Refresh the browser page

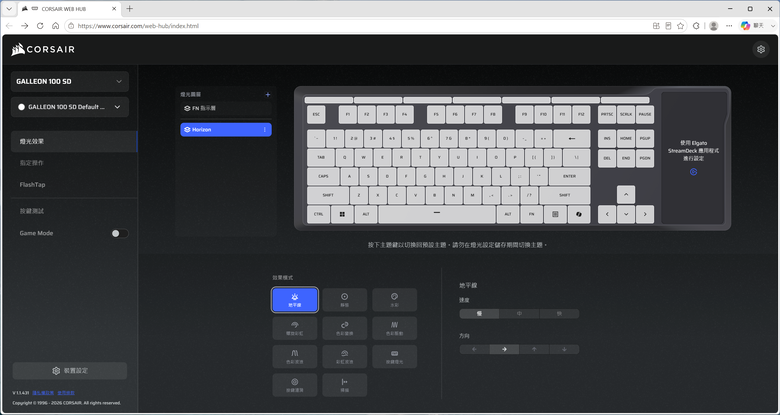coord(40,25)
